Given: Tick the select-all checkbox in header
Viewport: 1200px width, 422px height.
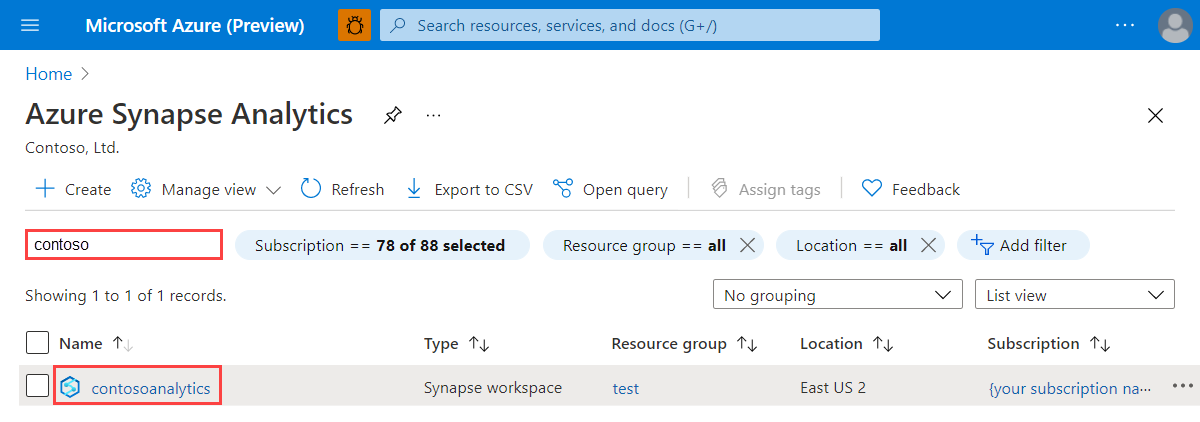Looking at the screenshot, I should pyautogui.click(x=37, y=343).
